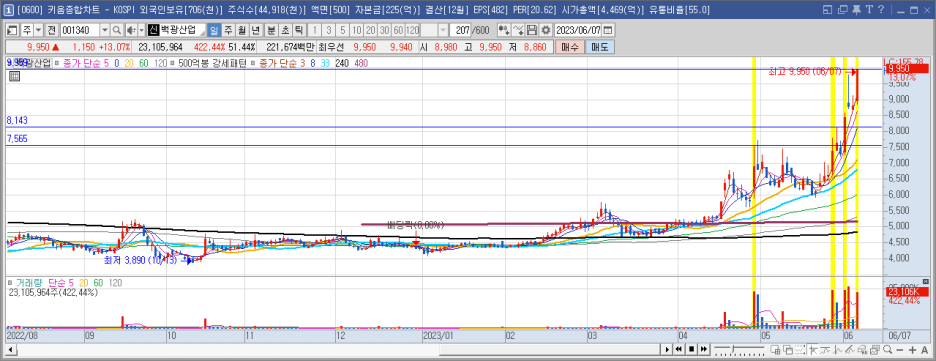The height and width of the screenshot is (361, 936).
Task: Stop the chart replay
Action: click(x=691, y=349)
